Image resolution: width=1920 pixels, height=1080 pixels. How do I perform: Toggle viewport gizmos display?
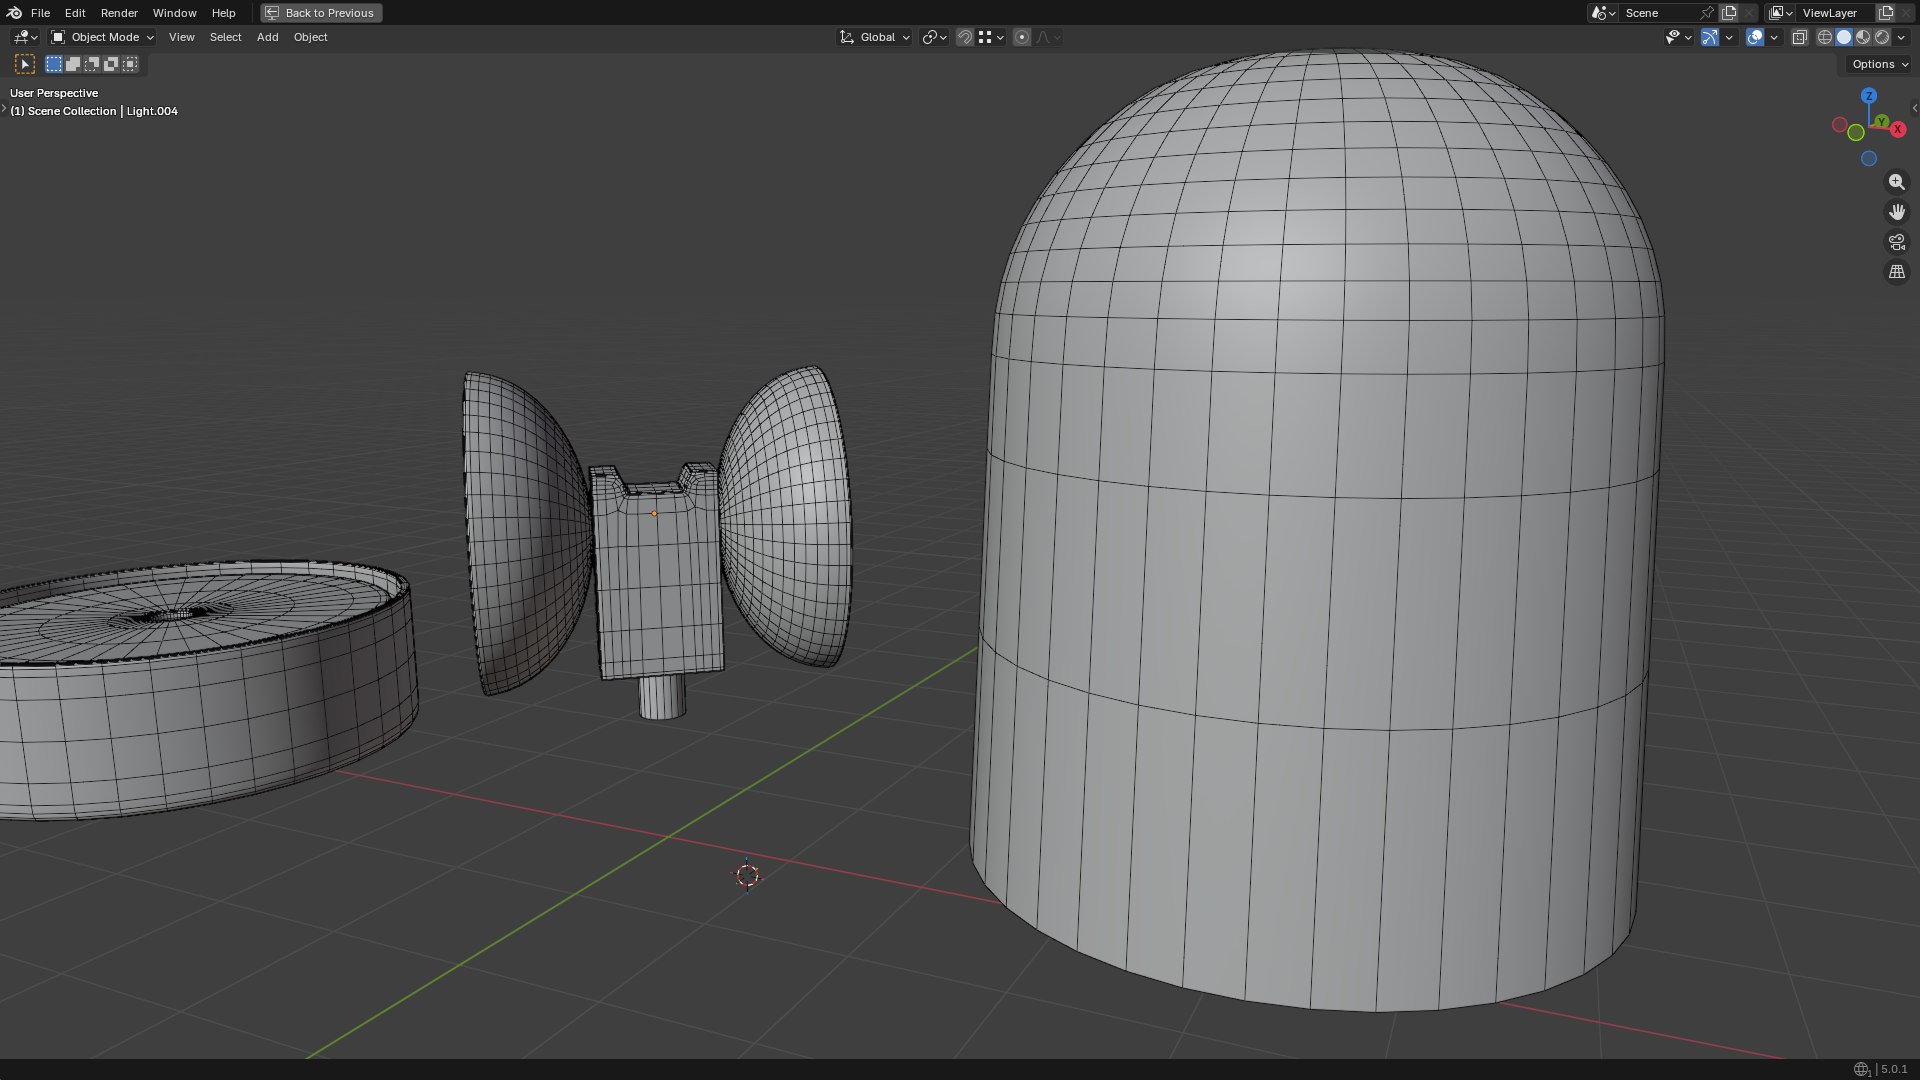click(1710, 37)
